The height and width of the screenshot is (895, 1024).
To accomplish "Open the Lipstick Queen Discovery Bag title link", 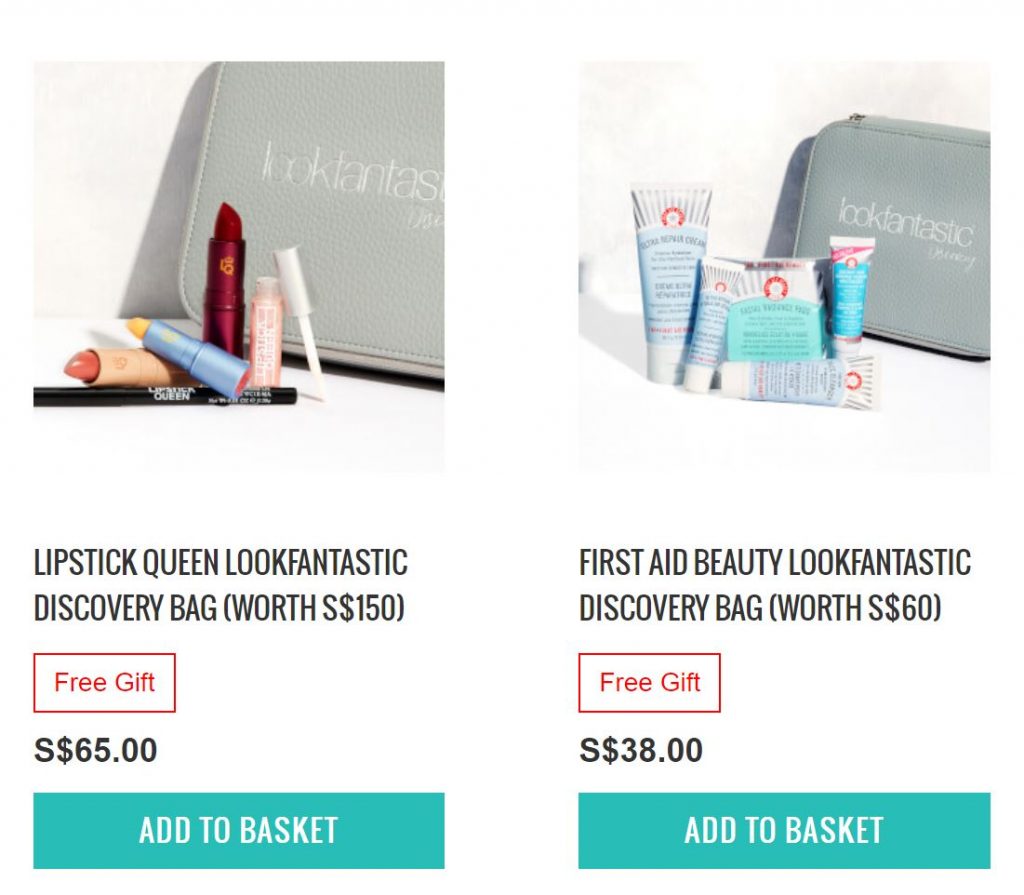I will pyautogui.click(x=221, y=585).
